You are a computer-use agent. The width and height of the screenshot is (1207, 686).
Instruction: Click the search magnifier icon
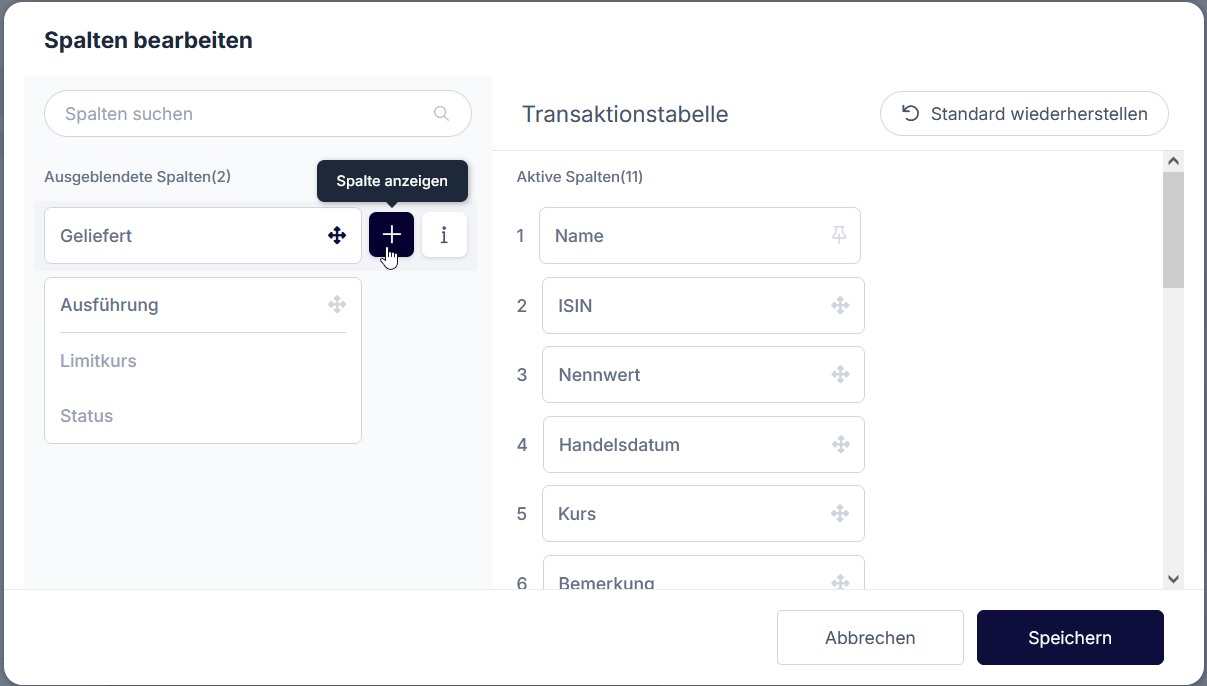(441, 114)
